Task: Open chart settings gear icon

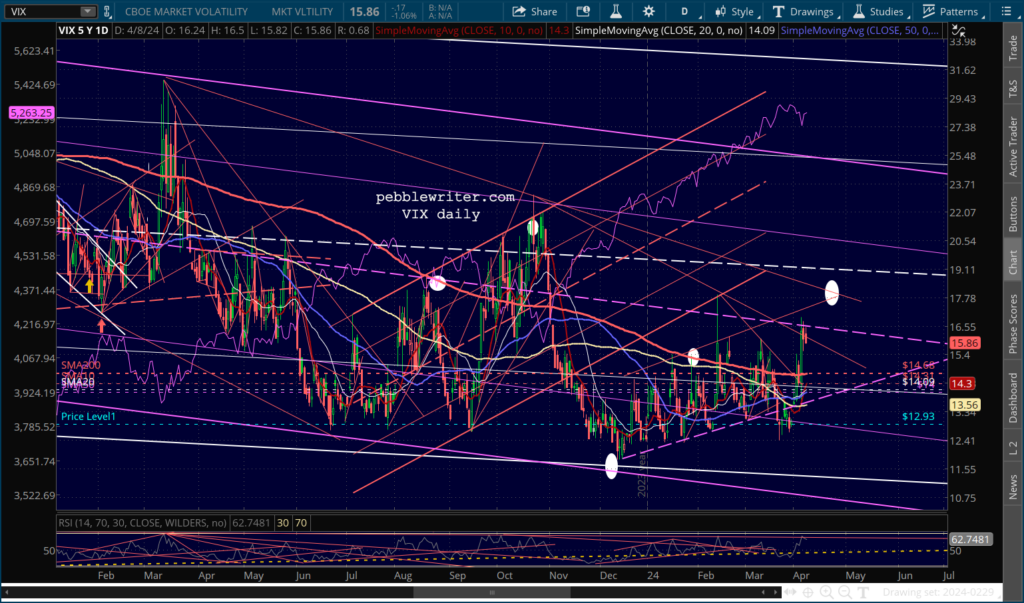Action: coord(648,11)
